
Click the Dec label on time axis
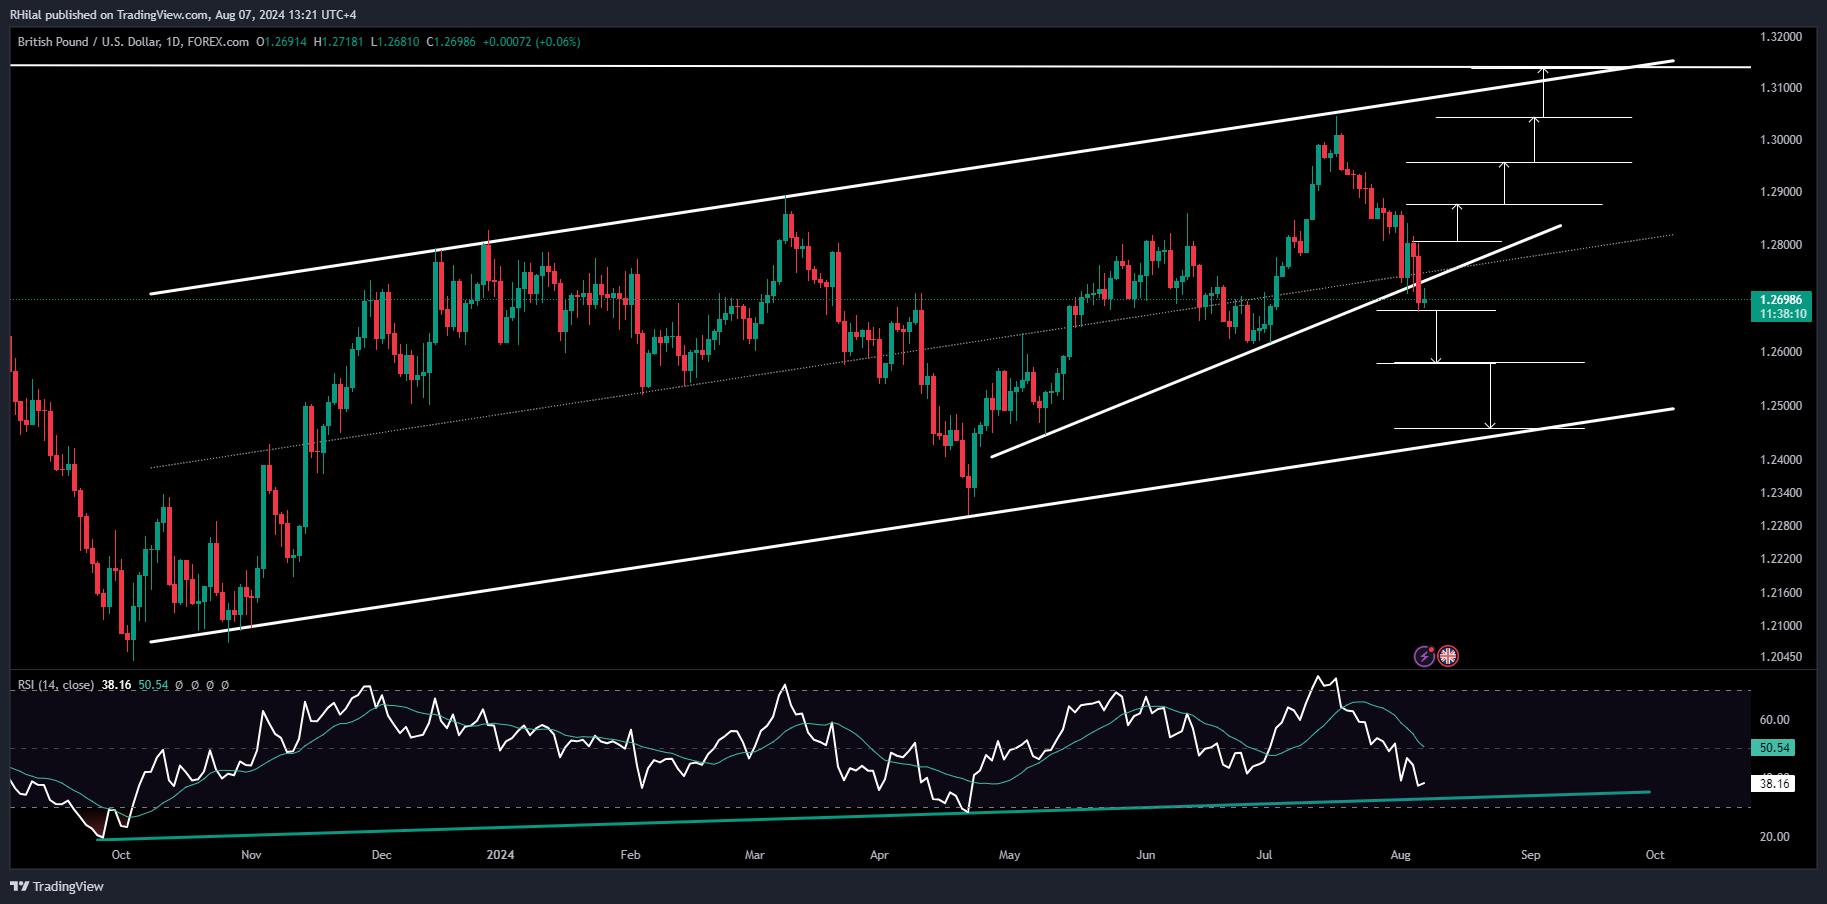tap(381, 855)
